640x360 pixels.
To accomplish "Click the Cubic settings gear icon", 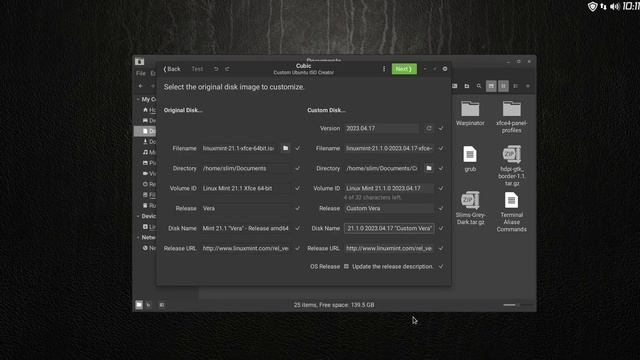I will click(445, 69).
